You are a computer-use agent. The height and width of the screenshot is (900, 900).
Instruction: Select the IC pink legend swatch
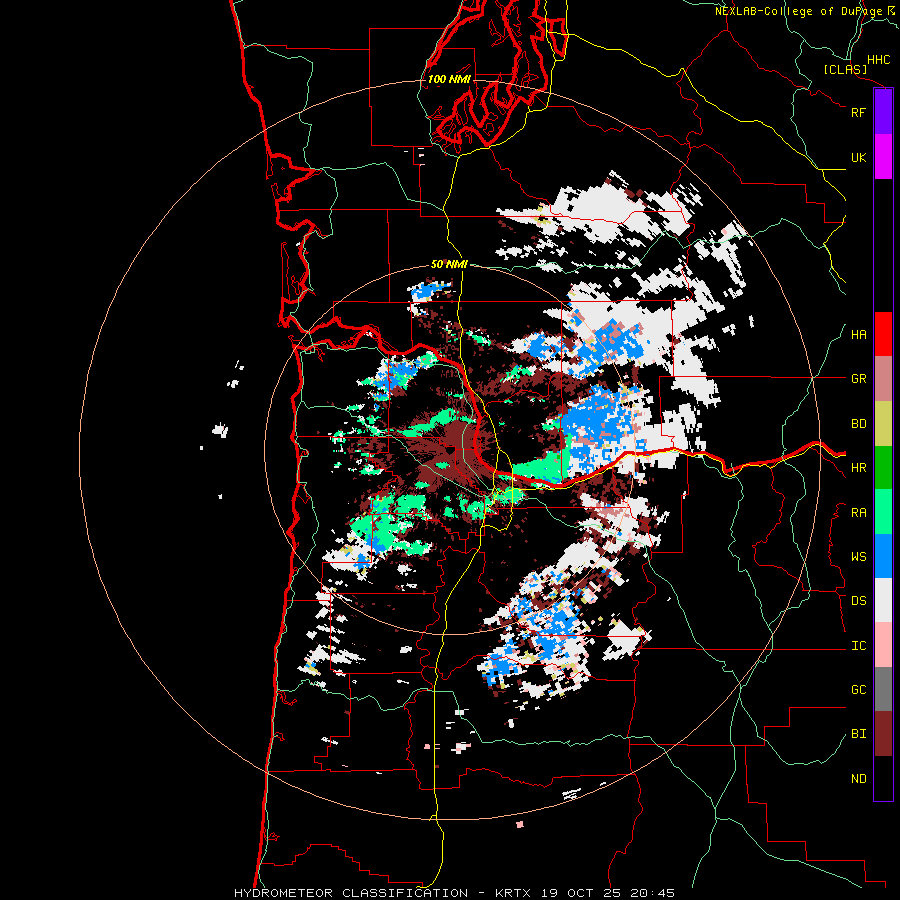click(883, 645)
